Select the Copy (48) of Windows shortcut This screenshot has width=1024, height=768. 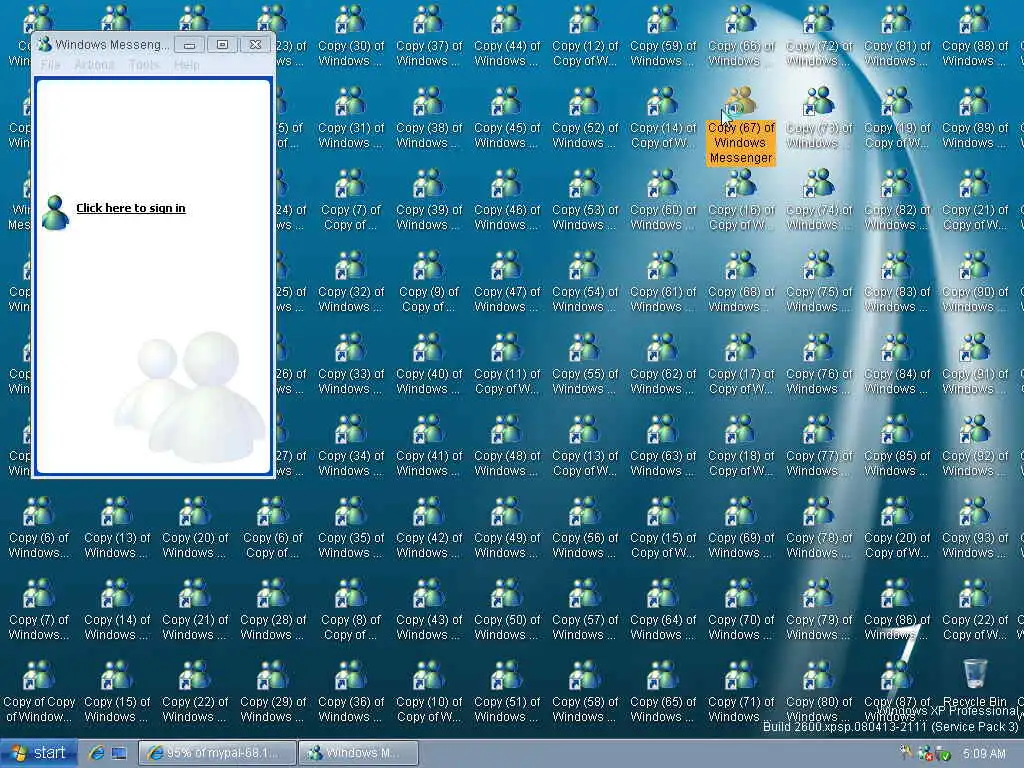click(507, 445)
